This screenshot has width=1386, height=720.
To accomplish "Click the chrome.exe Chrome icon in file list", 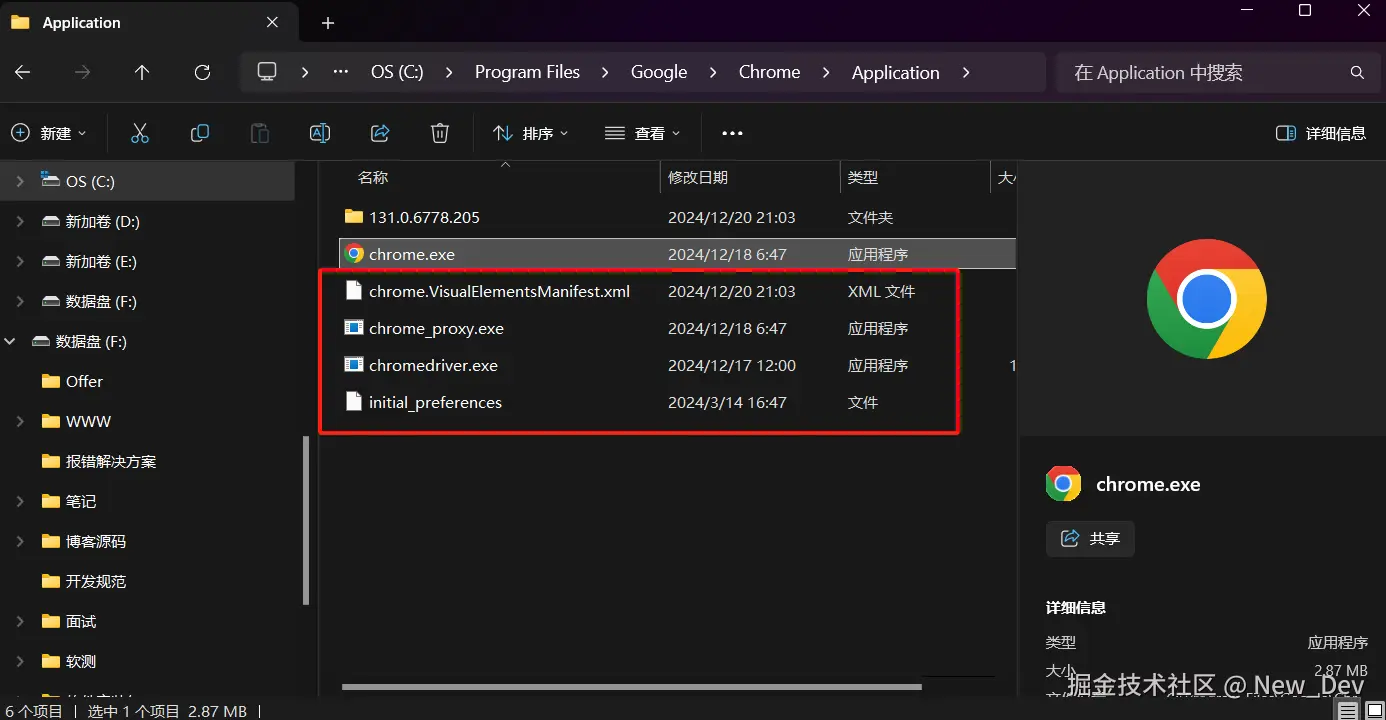I will [x=354, y=254].
